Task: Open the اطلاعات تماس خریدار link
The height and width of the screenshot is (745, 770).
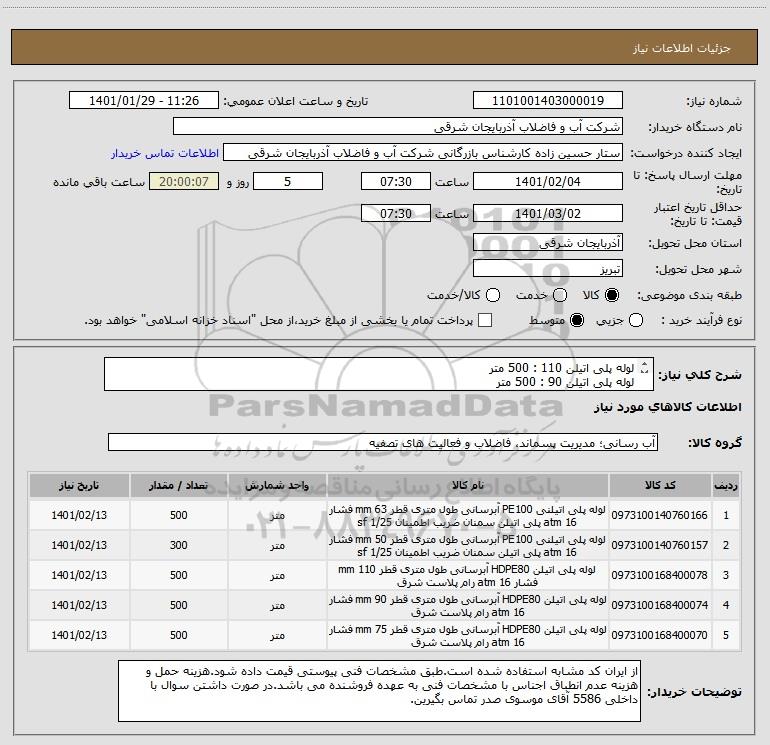Action: tap(165, 153)
